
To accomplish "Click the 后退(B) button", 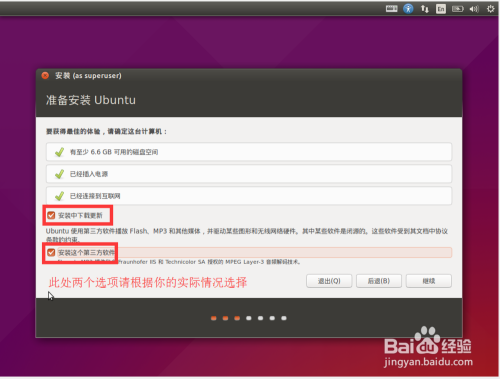I will (379, 281).
